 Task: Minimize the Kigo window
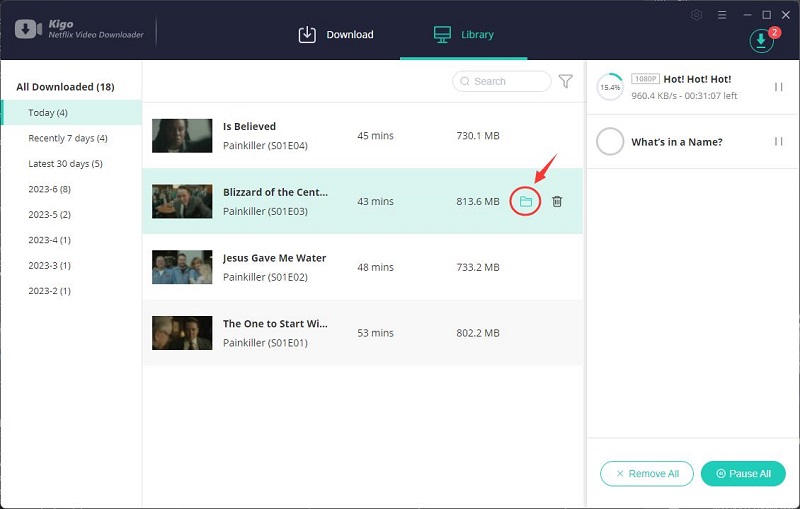point(747,15)
